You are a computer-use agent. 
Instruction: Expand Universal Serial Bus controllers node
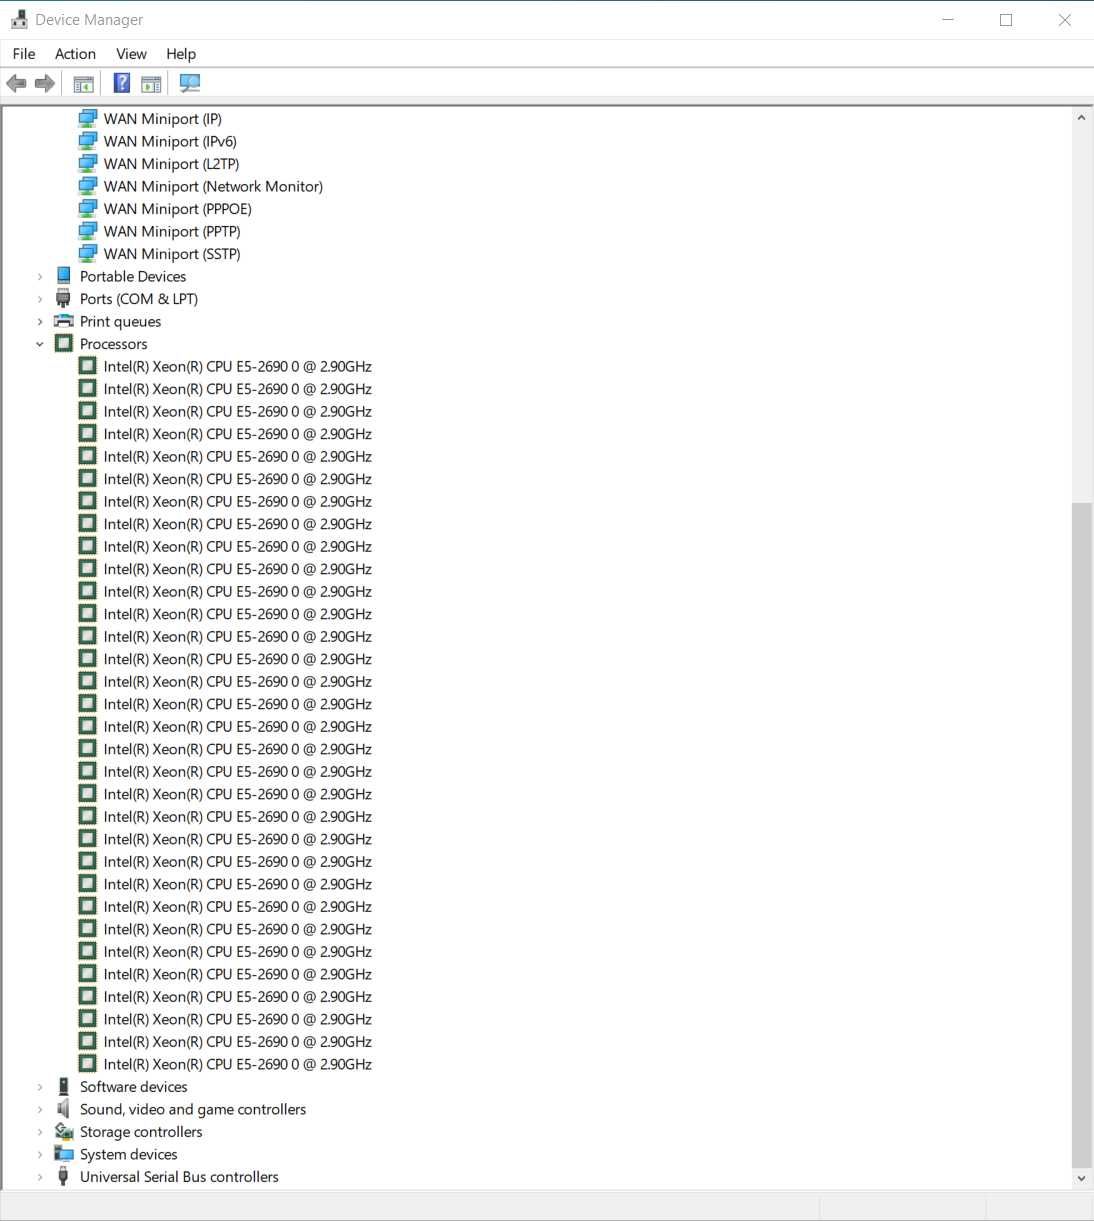pyautogui.click(x=40, y=1177)
